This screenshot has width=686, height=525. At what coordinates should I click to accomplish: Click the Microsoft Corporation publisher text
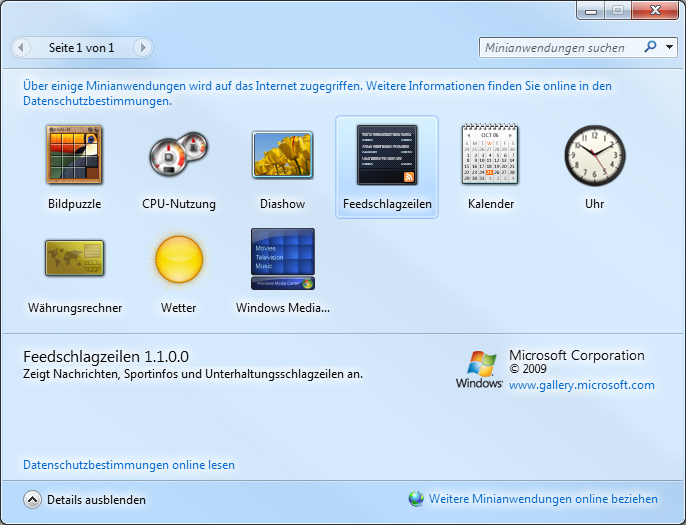click(x=577, y=355)
